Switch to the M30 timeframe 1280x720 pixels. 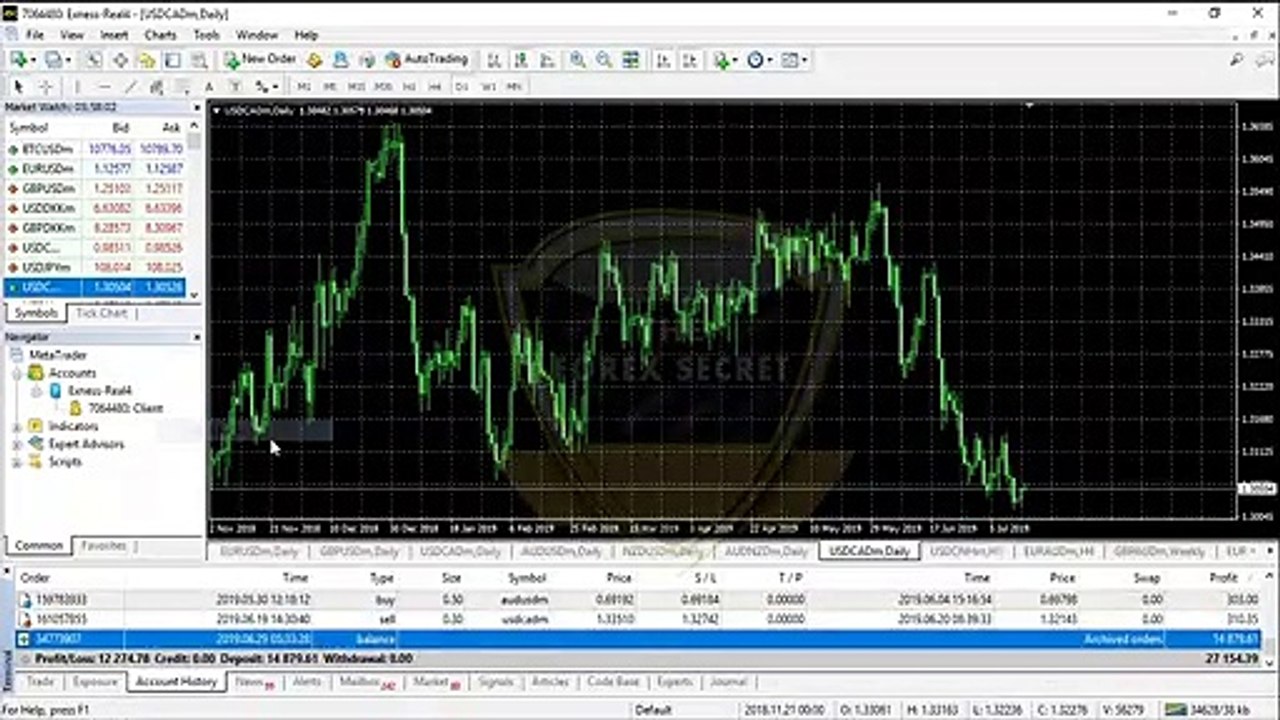(383, 87)
